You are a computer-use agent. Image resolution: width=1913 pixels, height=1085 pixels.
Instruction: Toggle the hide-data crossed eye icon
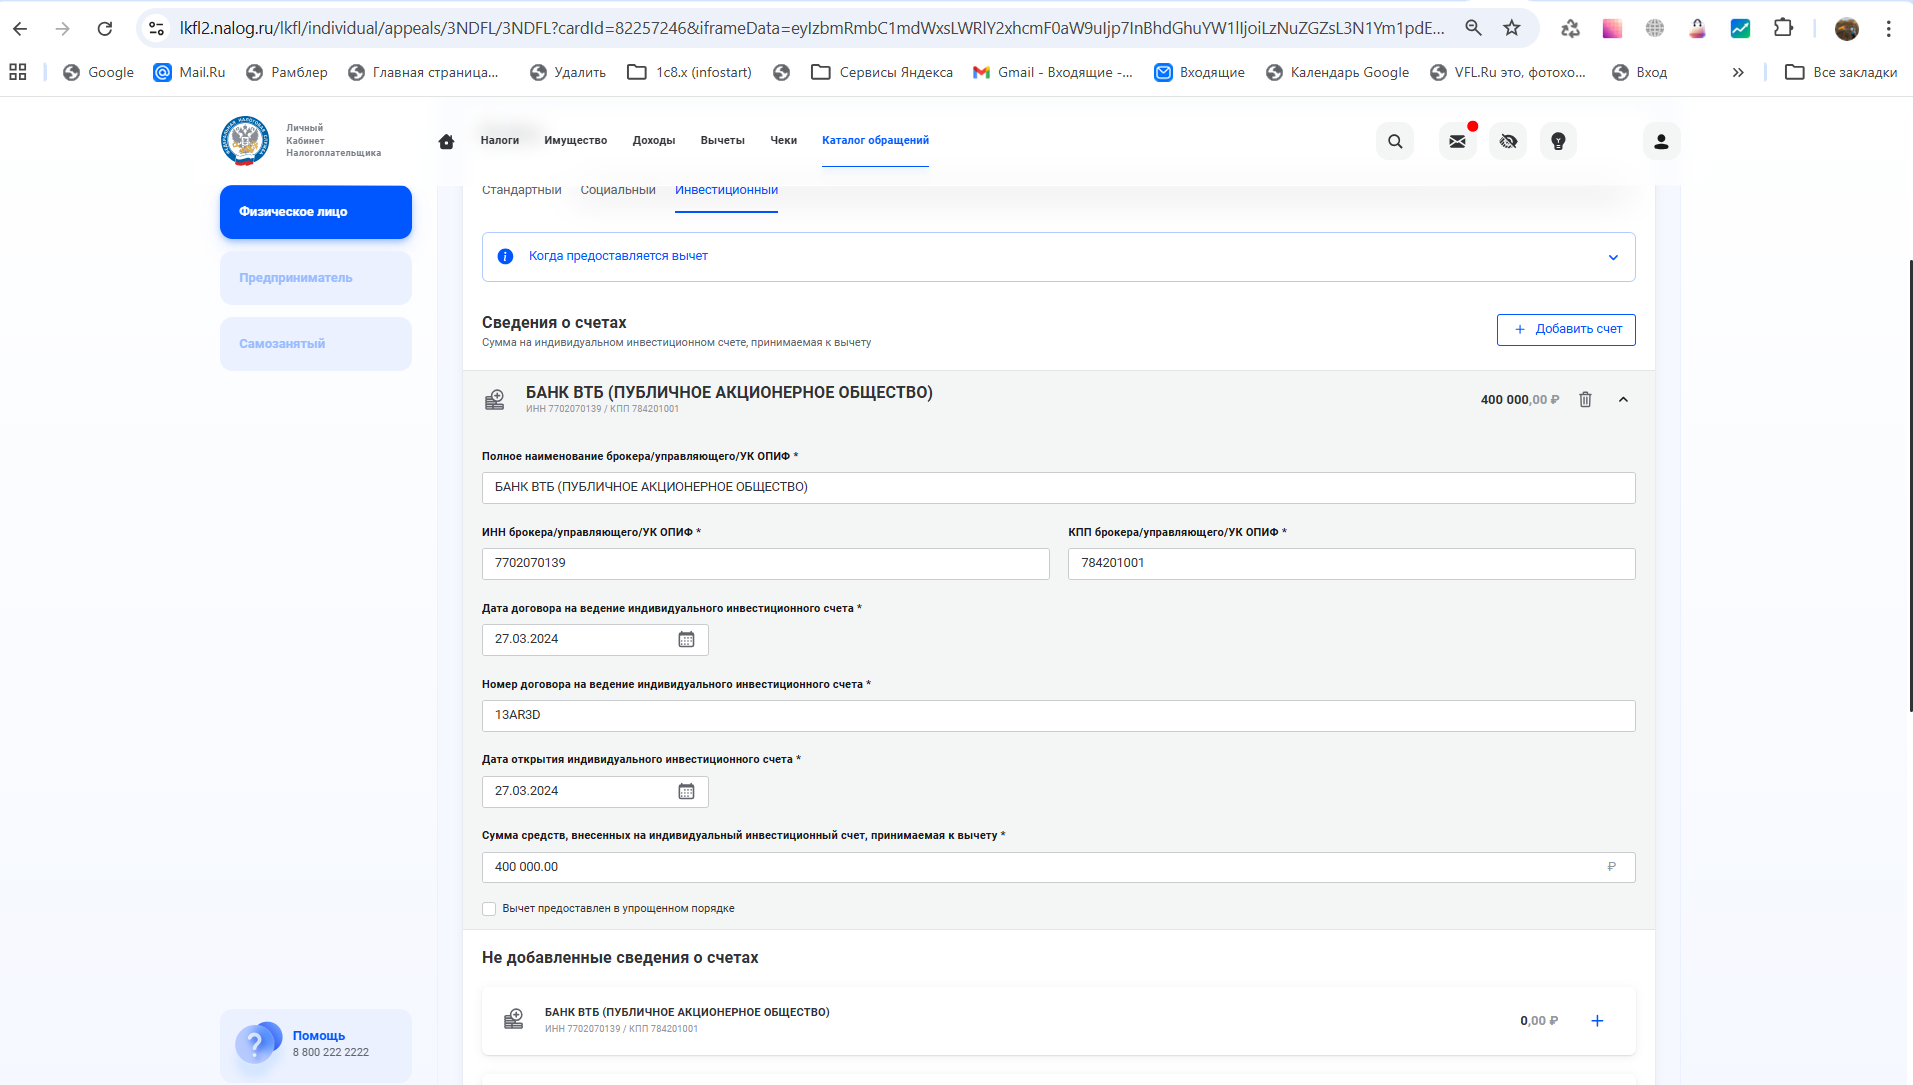(x=1508, y=141)
